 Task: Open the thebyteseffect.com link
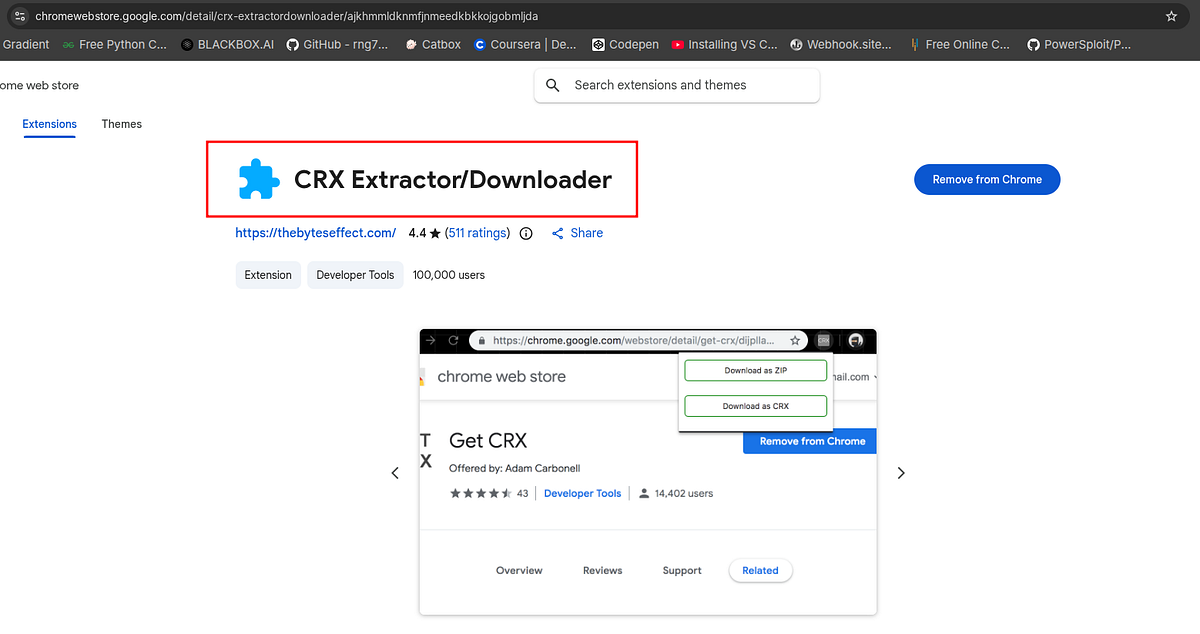coord(316,233)
